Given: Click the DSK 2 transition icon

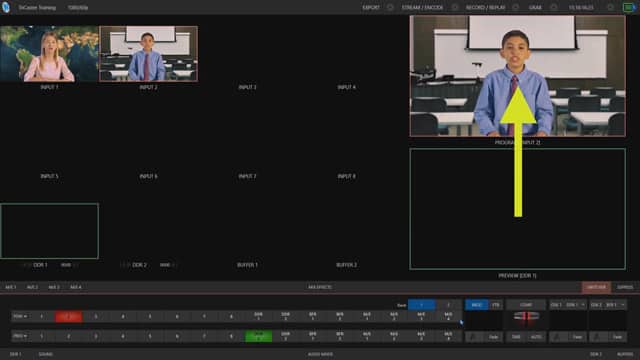Looking at the screenshot, I should coord(598,337).
